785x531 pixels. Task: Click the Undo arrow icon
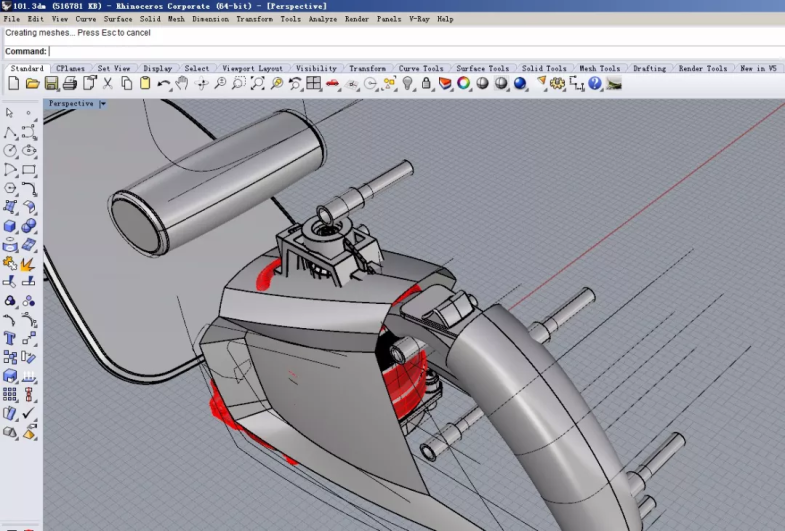coord(163,84)
